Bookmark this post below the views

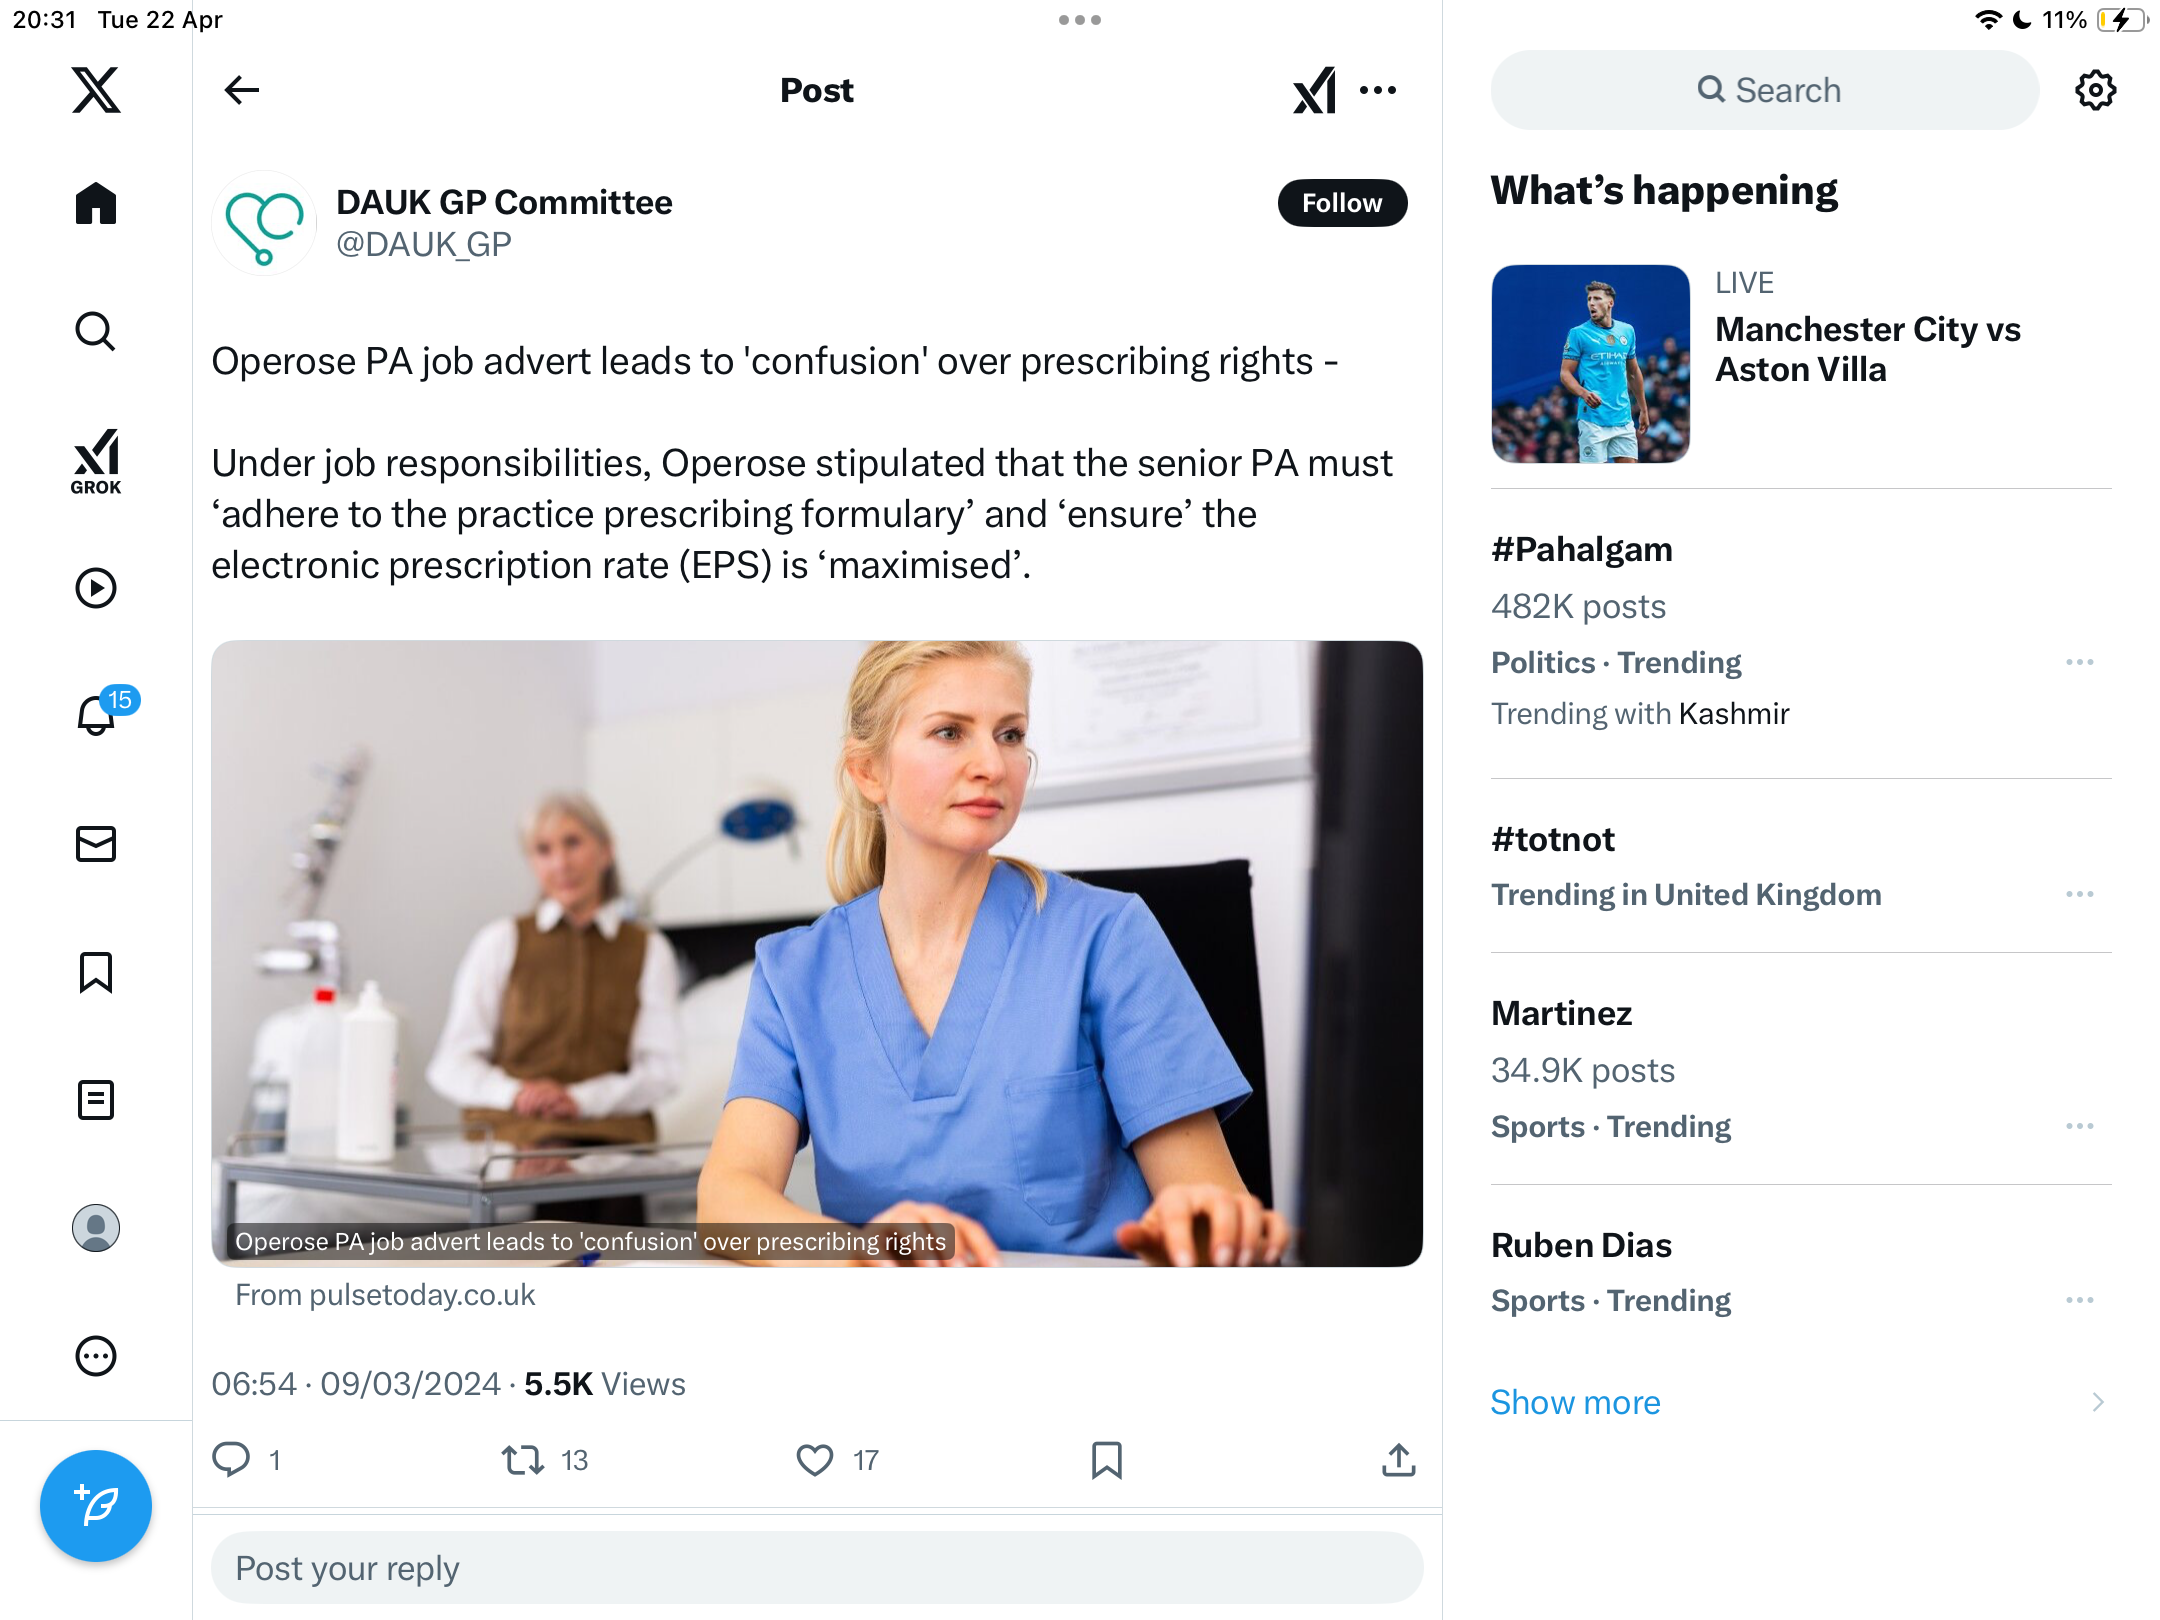[x=1107, y=1460]
